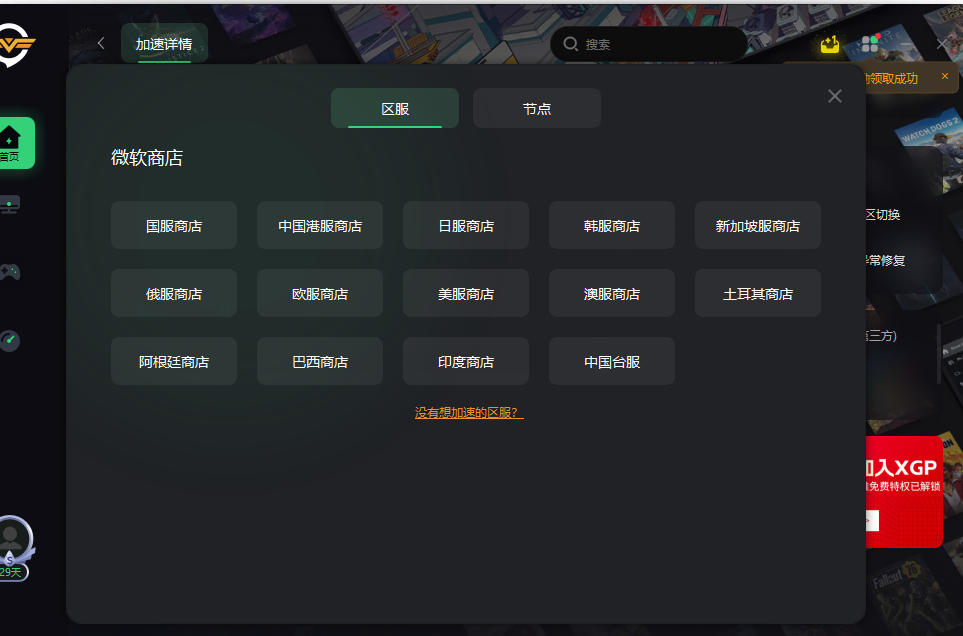Image resolution: width=963 pixels, height=636 pixels.
Task: Pick 巴西商店 region
Action: point(320,362)
